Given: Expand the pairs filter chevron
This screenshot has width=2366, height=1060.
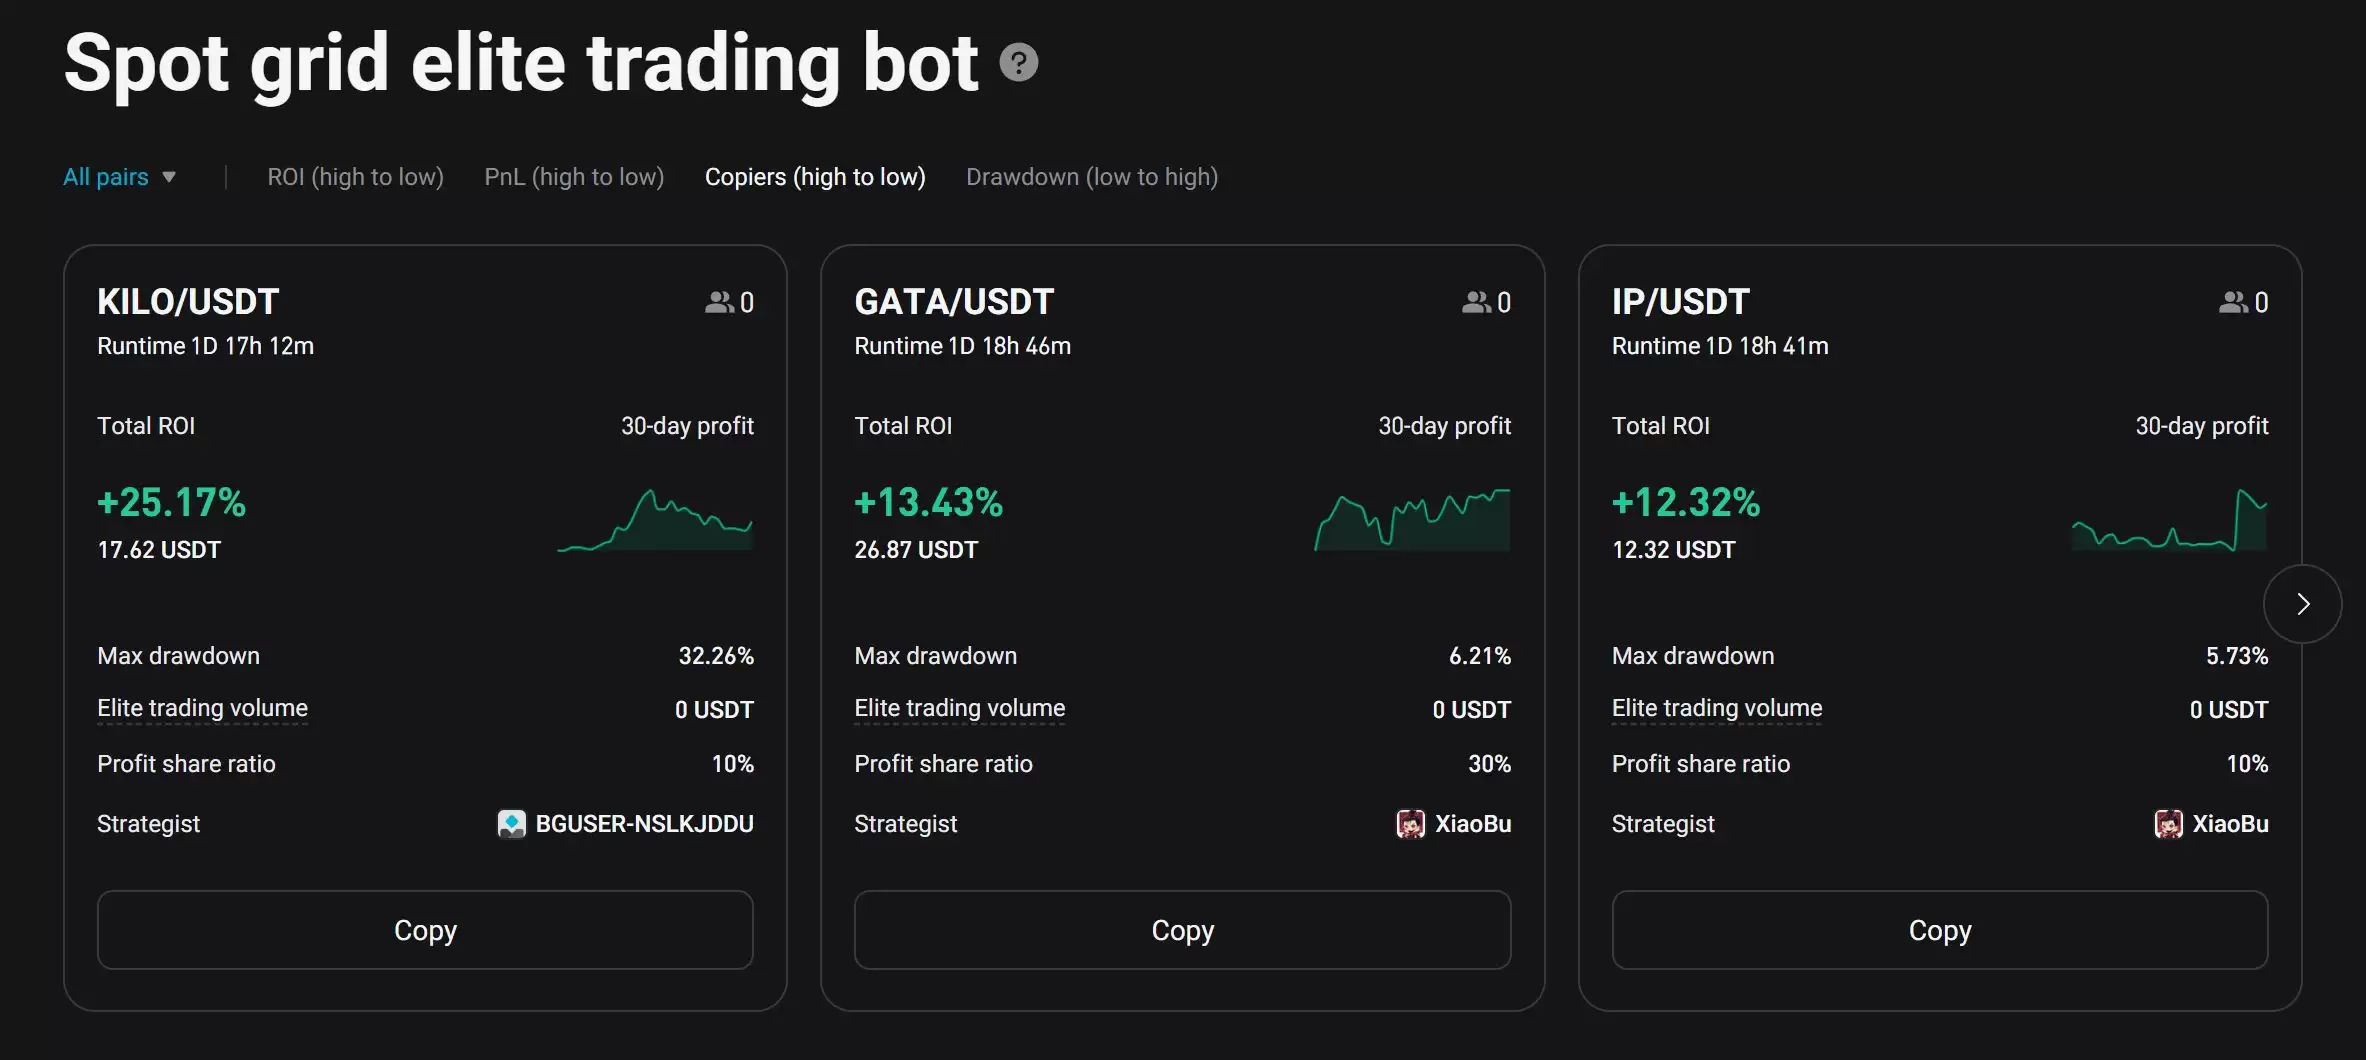Looking at the screenshot, I should (169, 177).
